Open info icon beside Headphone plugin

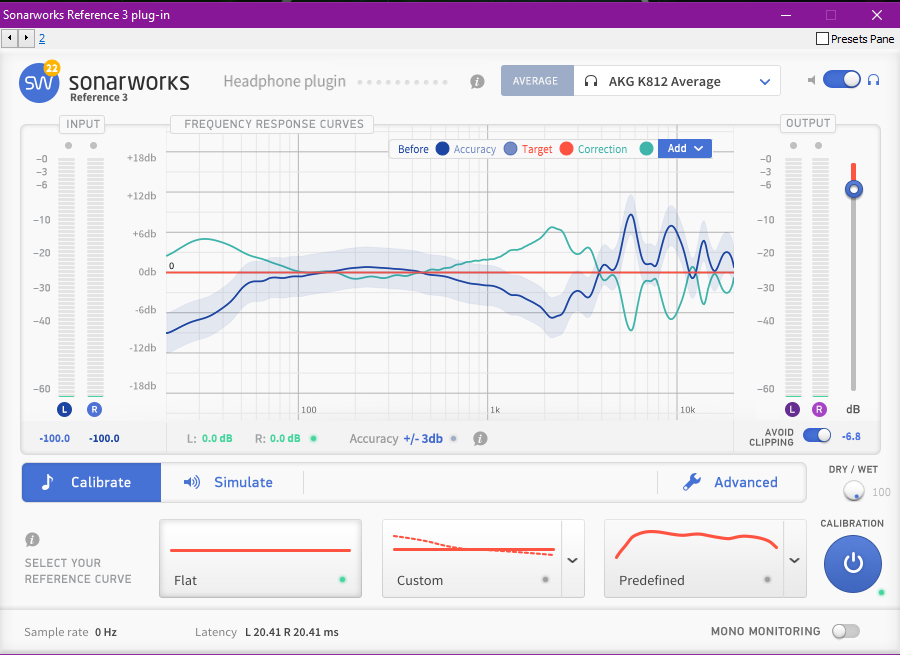(x=477, y=82)
